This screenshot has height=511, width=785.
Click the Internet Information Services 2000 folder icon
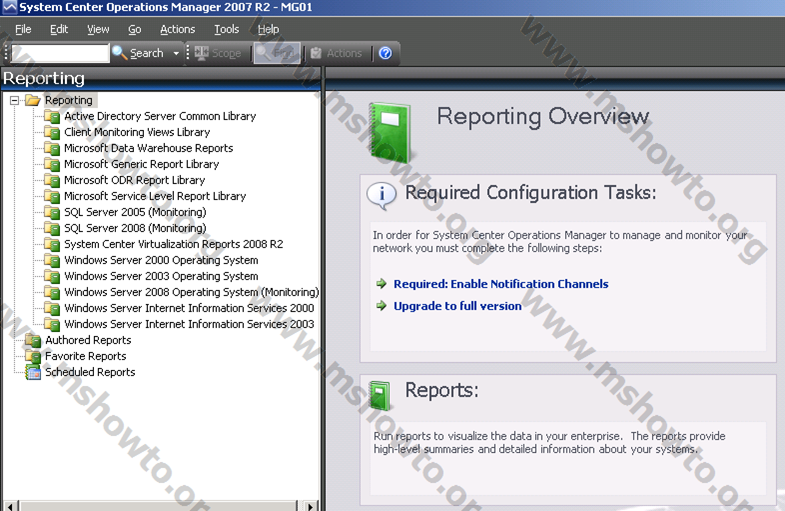pos(52,309)
